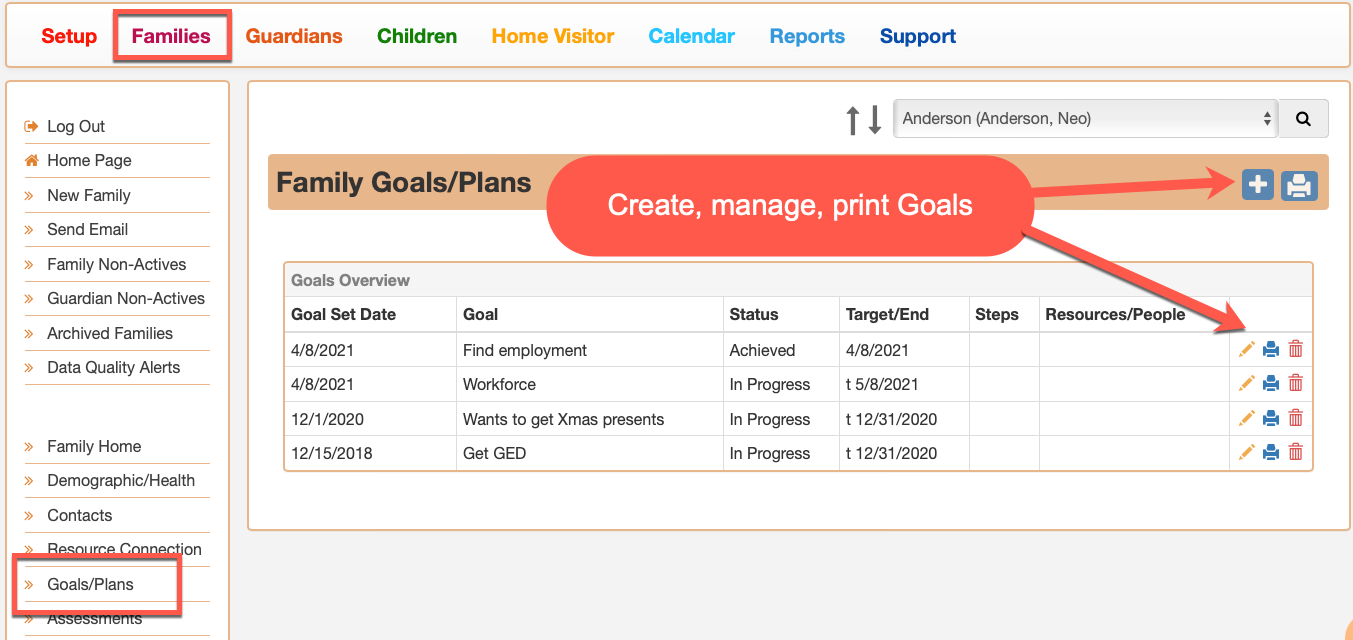Screen dimensions: 1353x640
Task: Print the Workforce goal row
Action: click(1271, 383)
